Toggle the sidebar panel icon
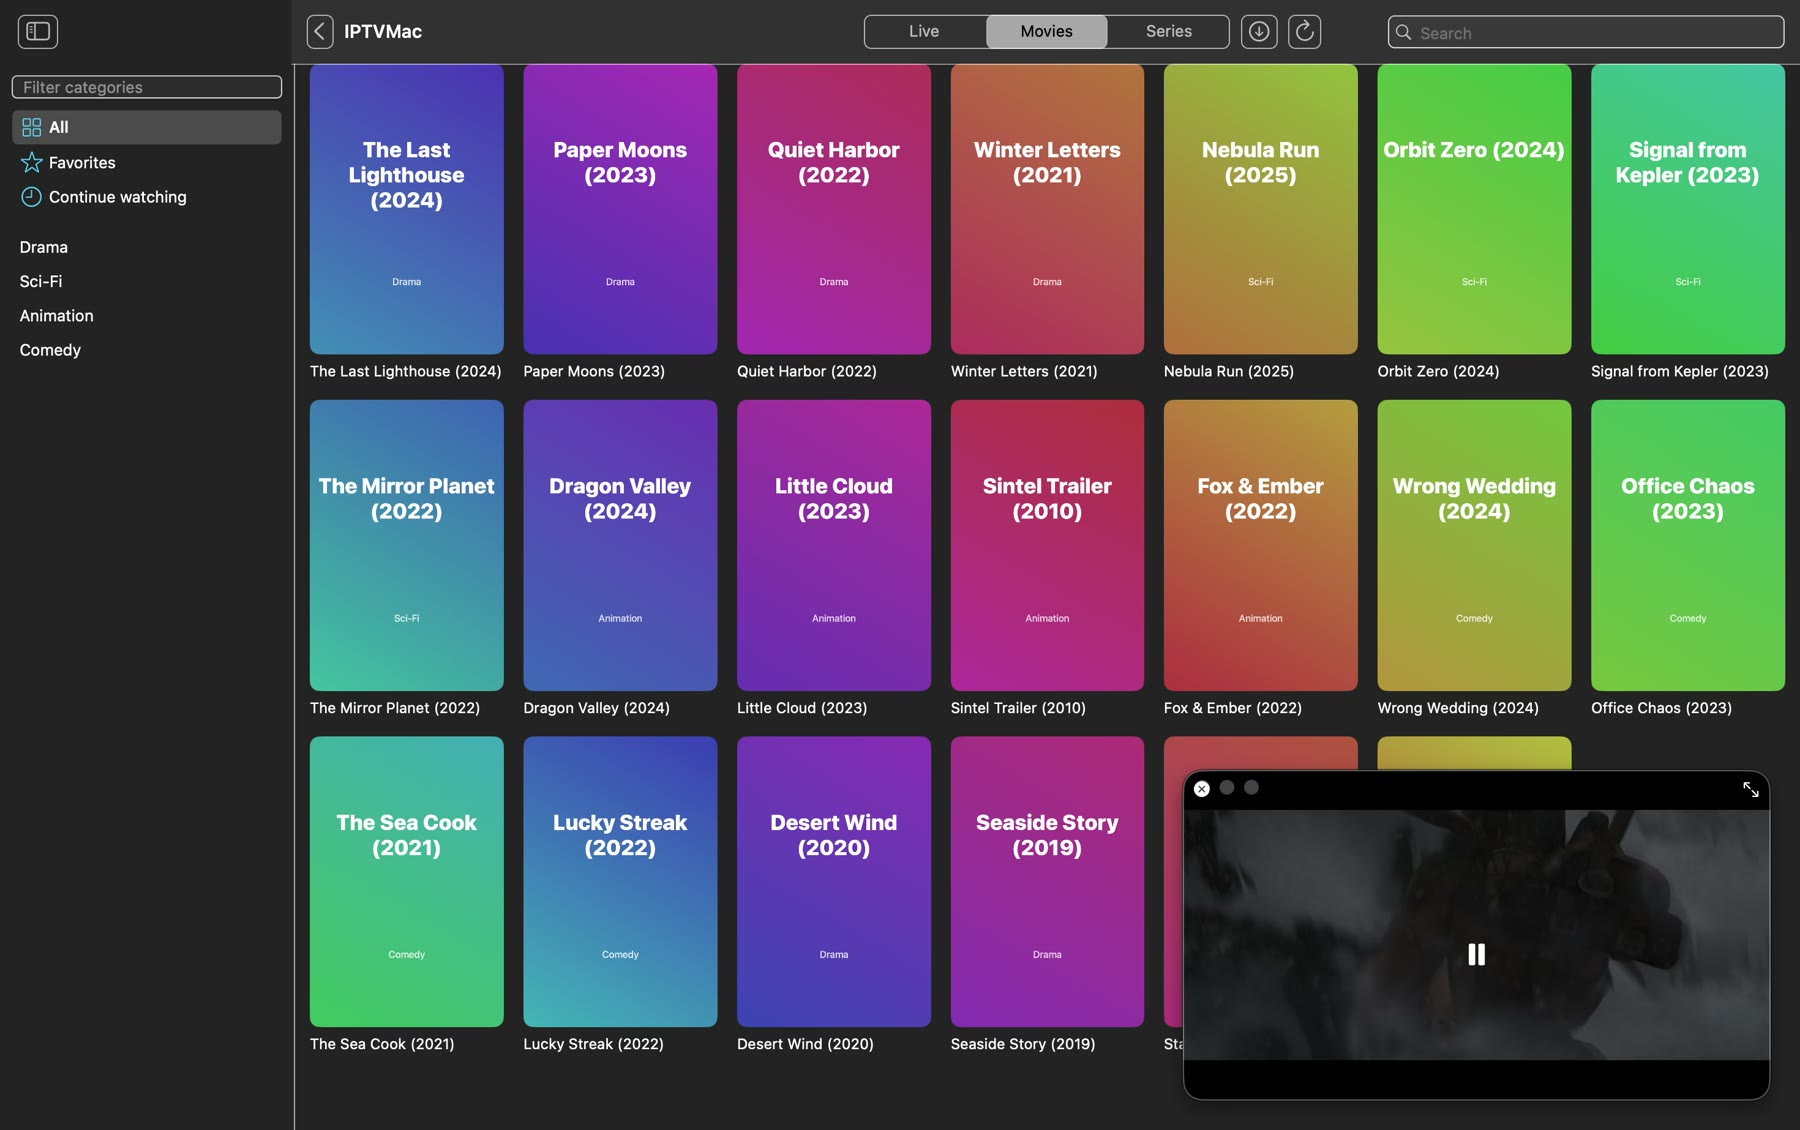 38,31
